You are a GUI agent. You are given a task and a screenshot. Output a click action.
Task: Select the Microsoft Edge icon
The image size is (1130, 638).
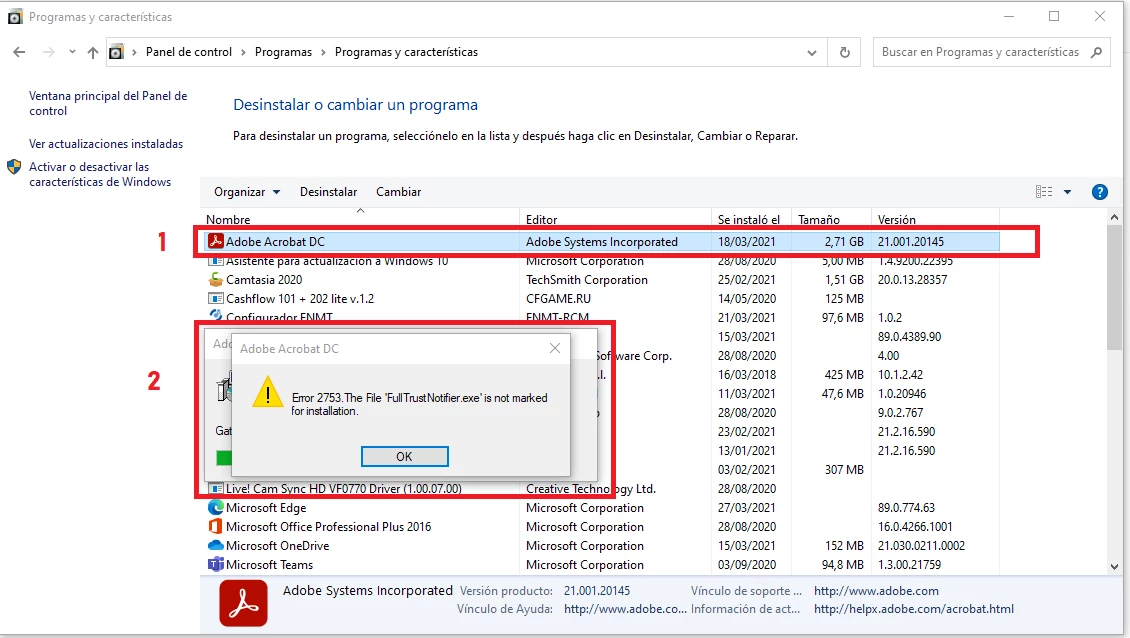(215, 508)
